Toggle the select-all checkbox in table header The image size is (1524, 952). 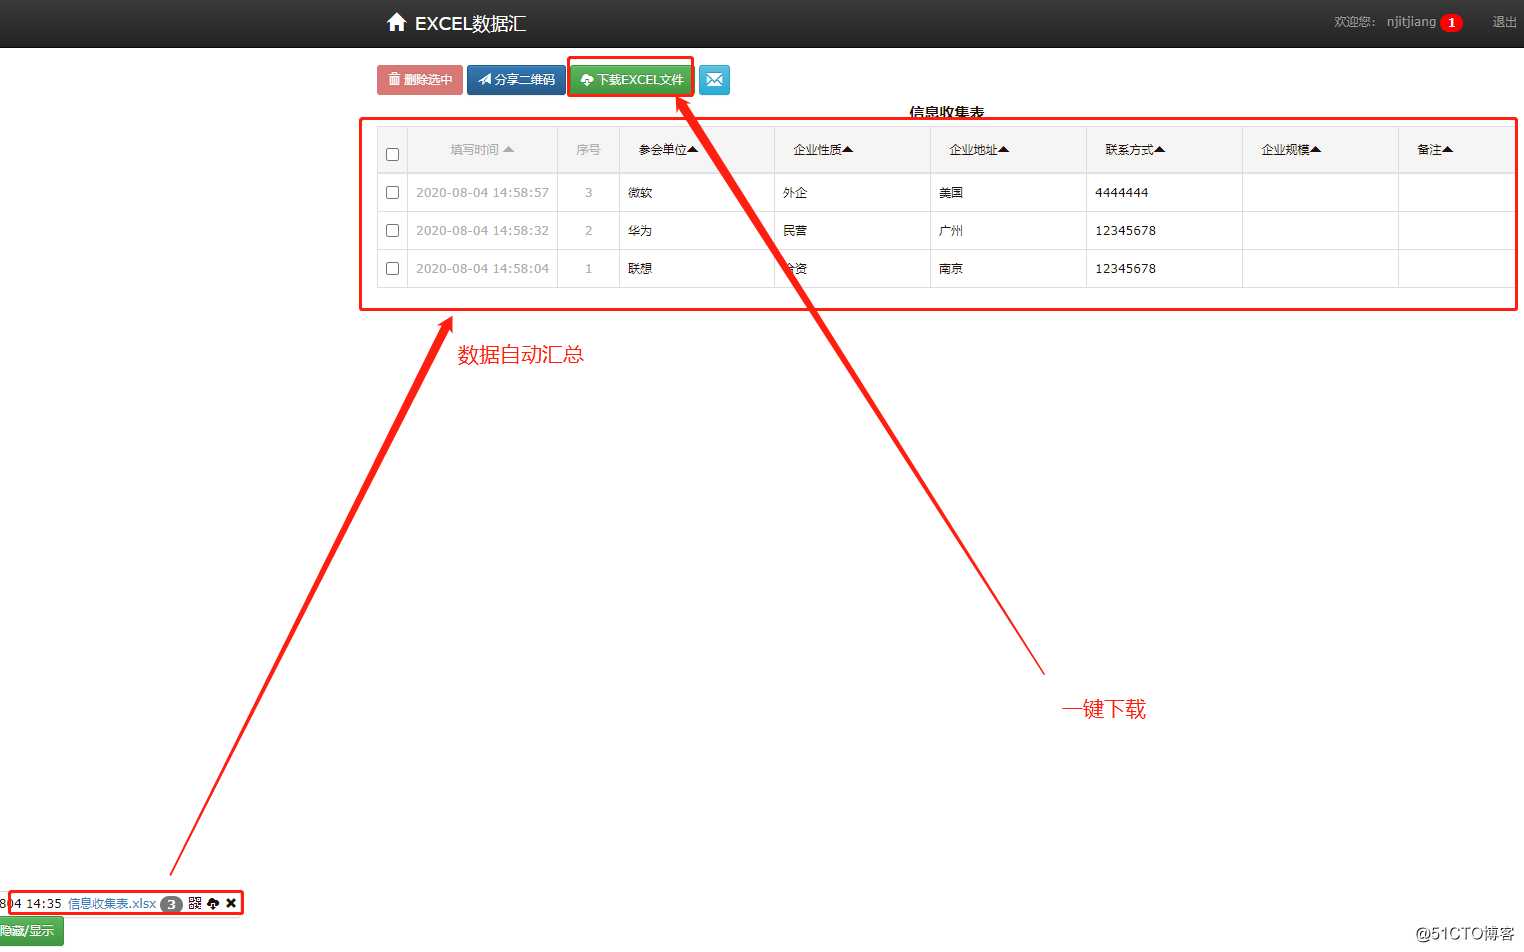[x=392, y=154]
